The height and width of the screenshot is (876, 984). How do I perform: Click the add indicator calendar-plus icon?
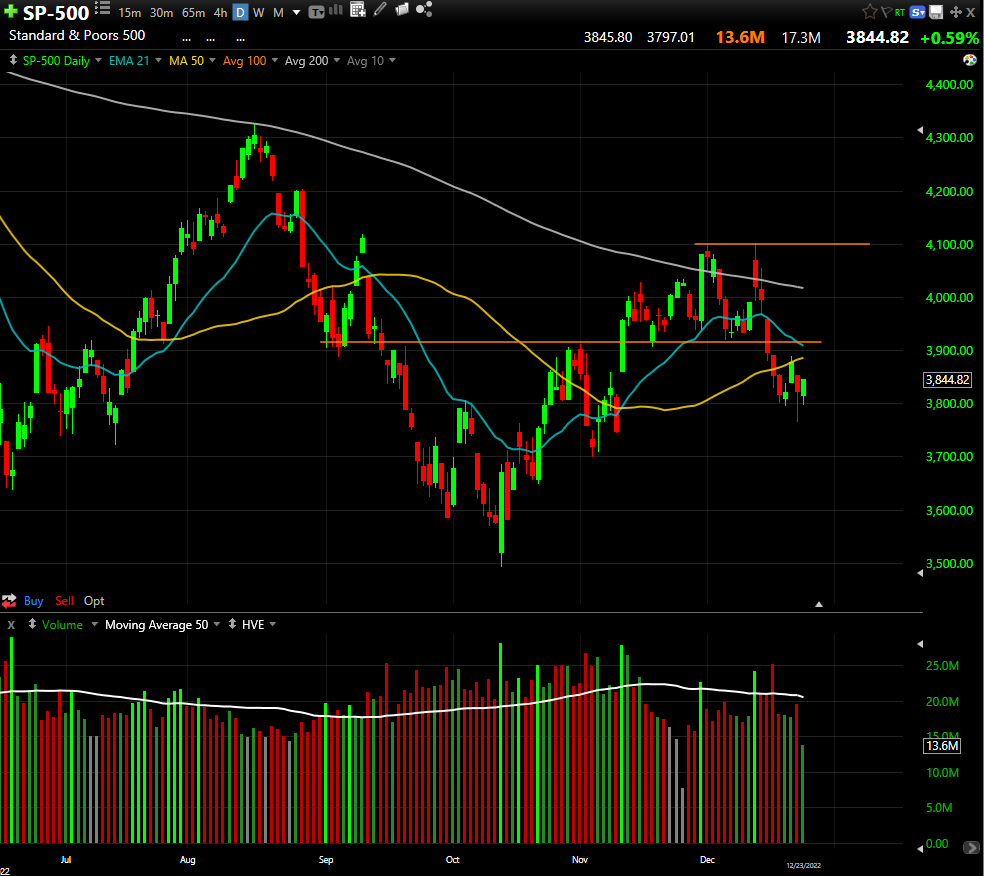pos(358,9)
